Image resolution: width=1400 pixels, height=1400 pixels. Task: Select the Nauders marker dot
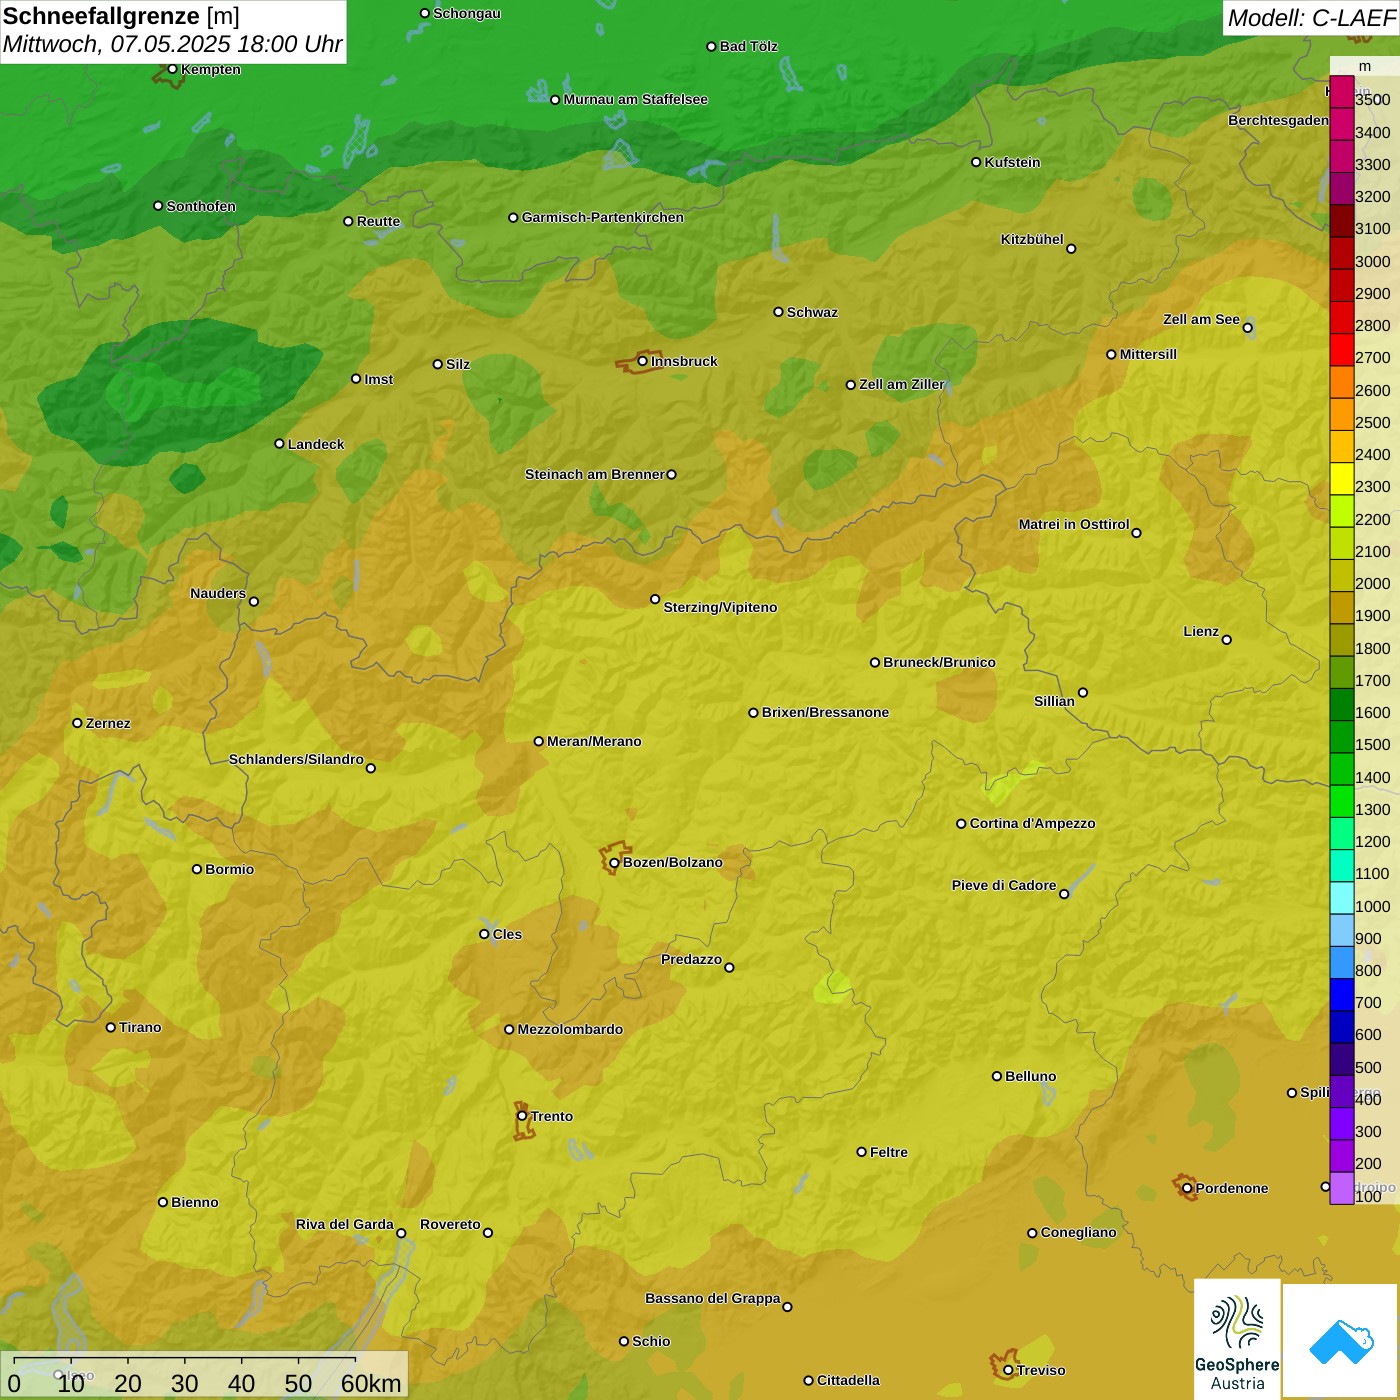pyautogui.click(x=254, y=601)
